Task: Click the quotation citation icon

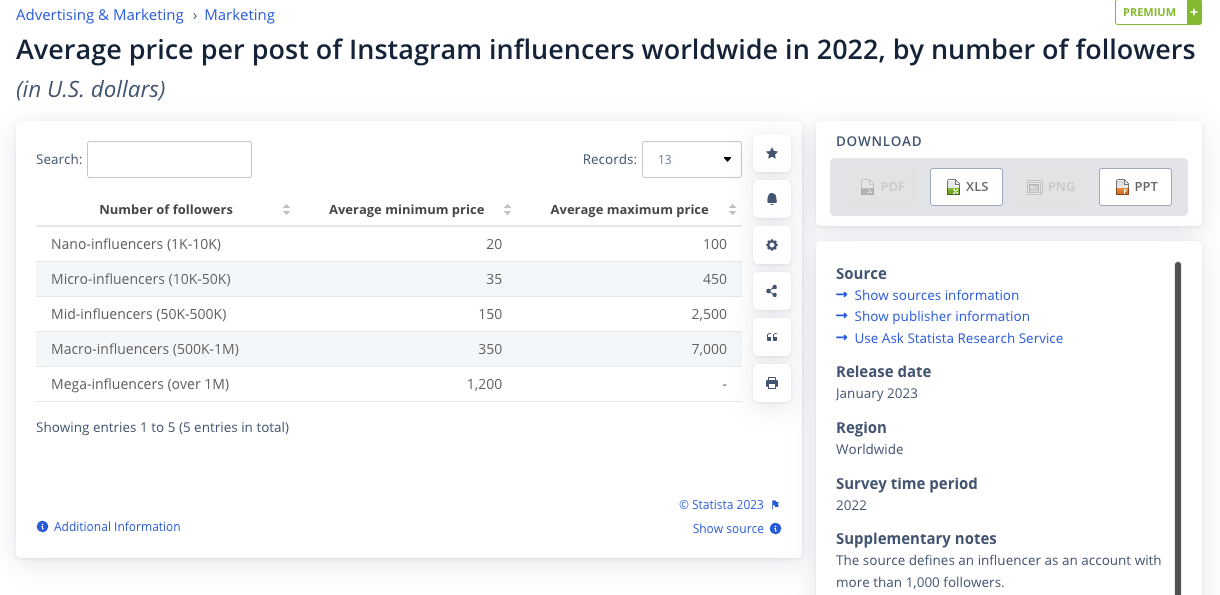Action: pos(772,337)
